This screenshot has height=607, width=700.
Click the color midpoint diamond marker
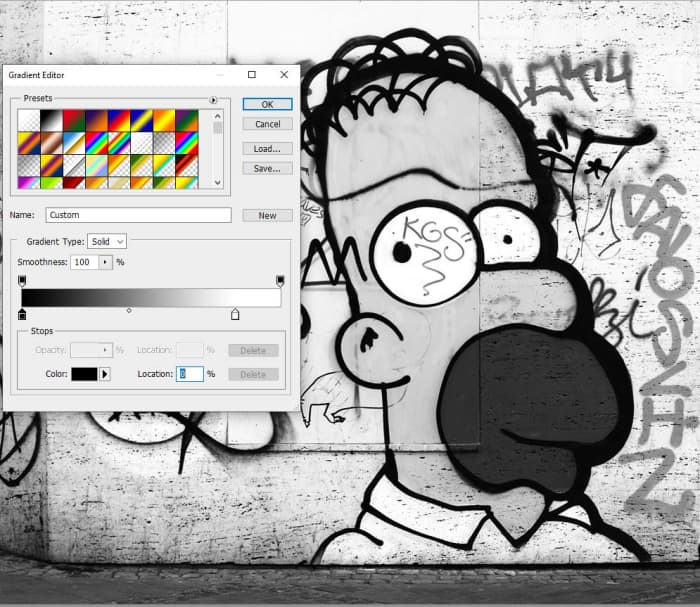point(129,310)
